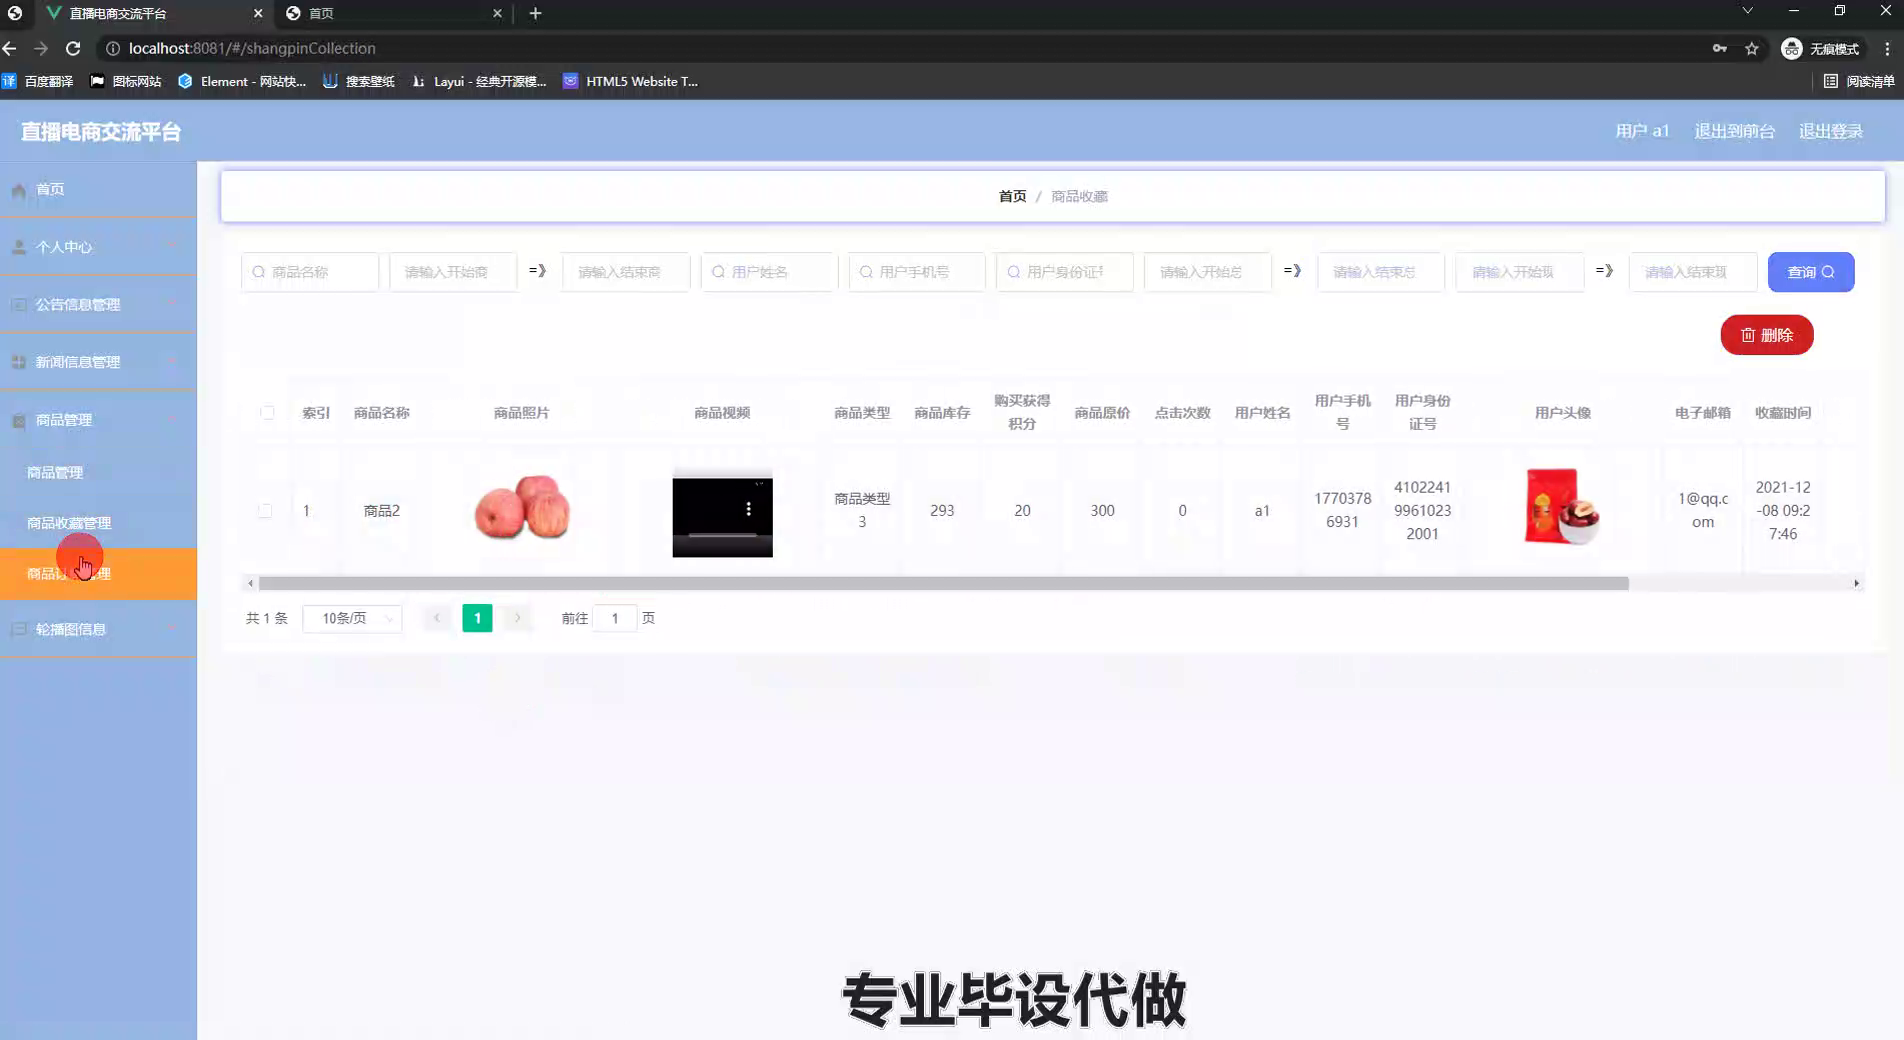
Task: Focus 用户身份证号 search field
Action: tap(1064, 272)
